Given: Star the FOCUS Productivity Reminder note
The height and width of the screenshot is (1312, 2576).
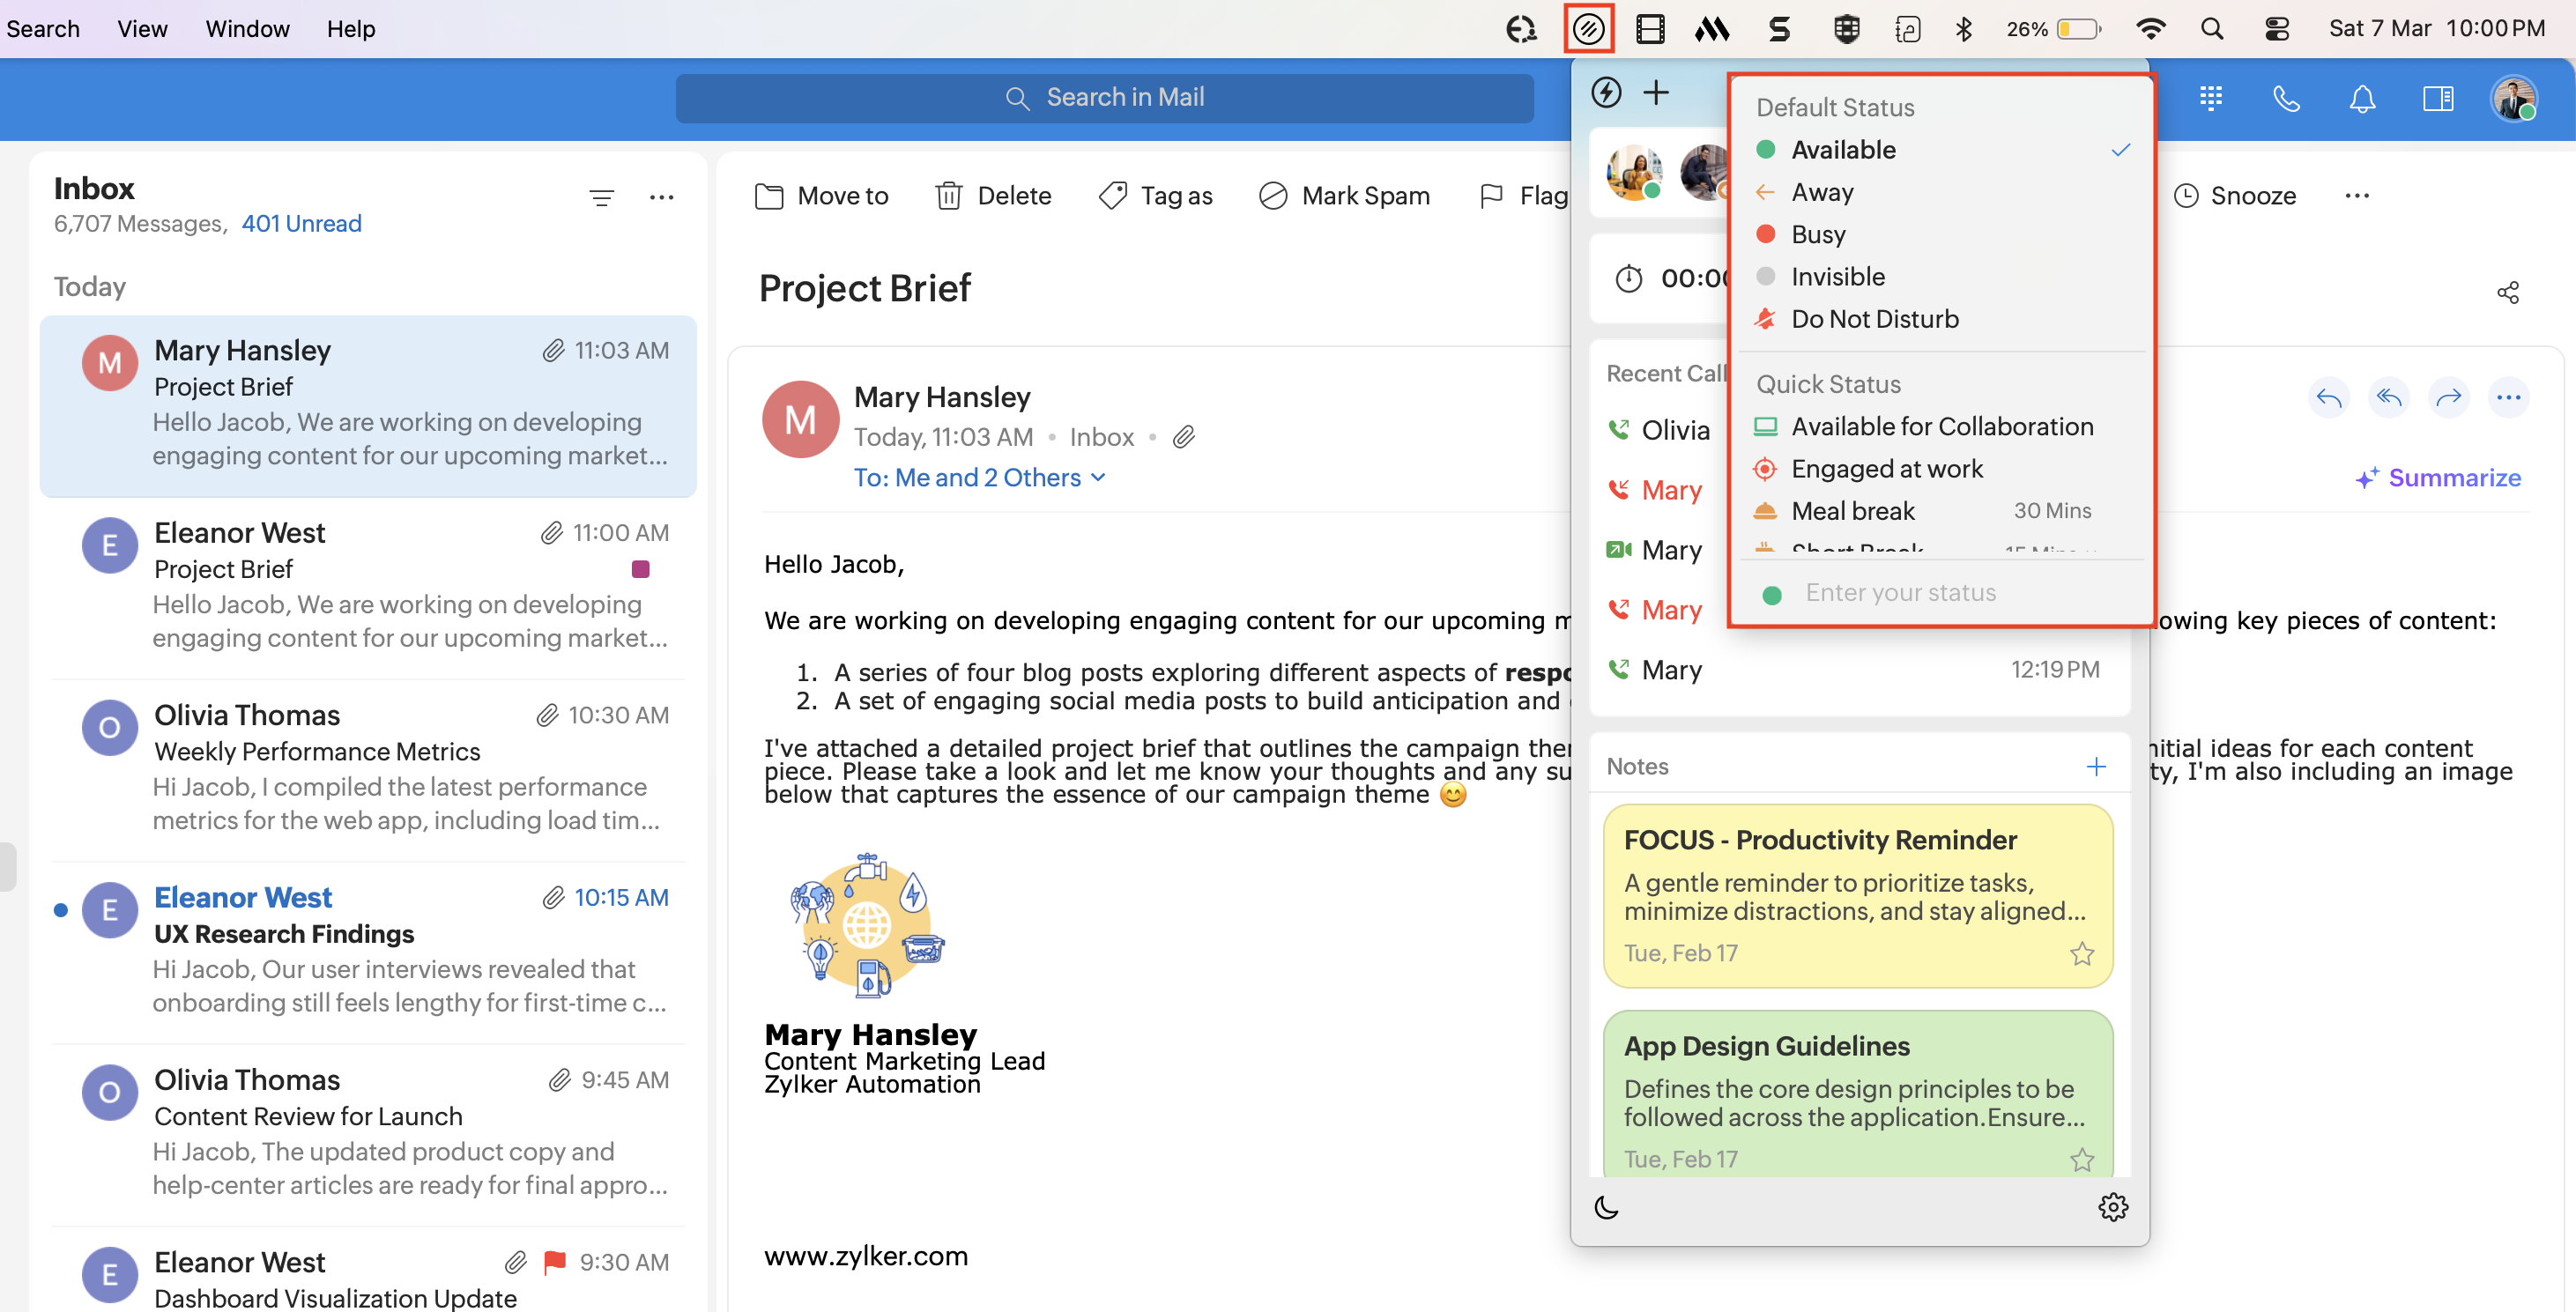Looking at the screenshot, I should click(2082, 953).
